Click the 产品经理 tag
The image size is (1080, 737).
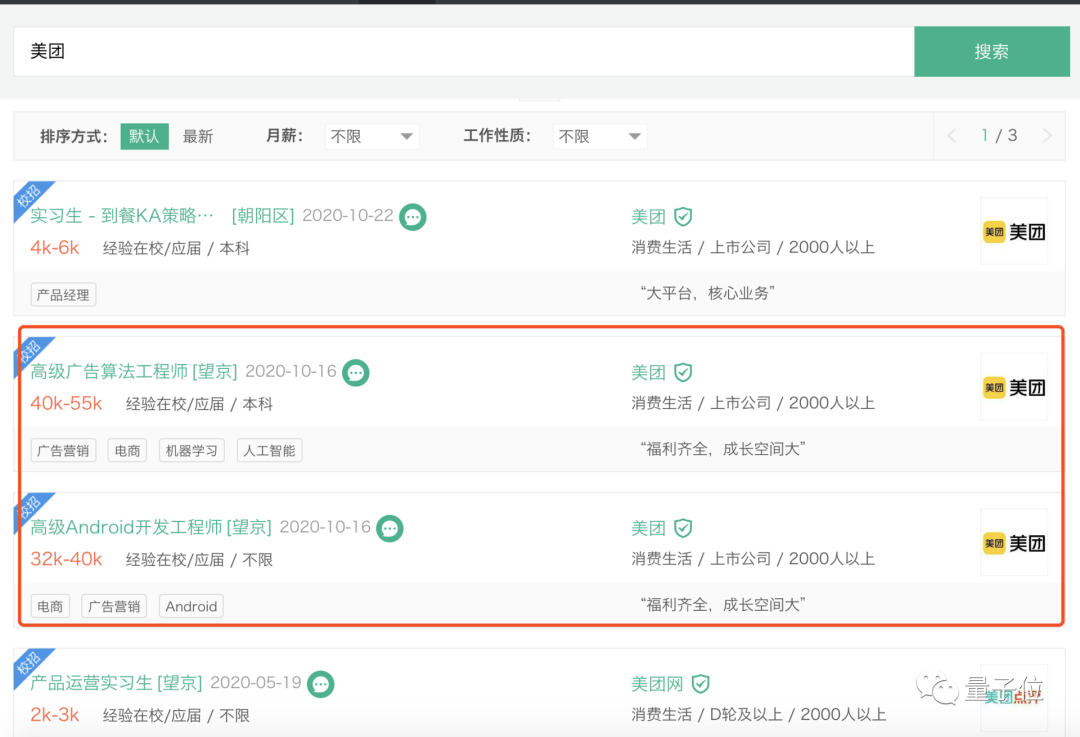pos(63,295)
